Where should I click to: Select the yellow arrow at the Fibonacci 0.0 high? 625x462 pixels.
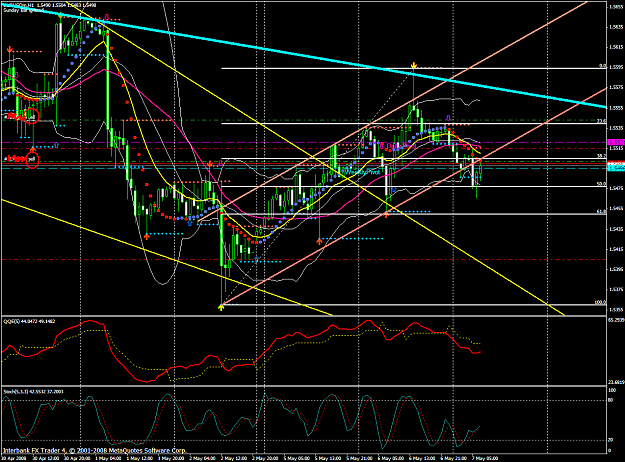(x=414, y=65)
